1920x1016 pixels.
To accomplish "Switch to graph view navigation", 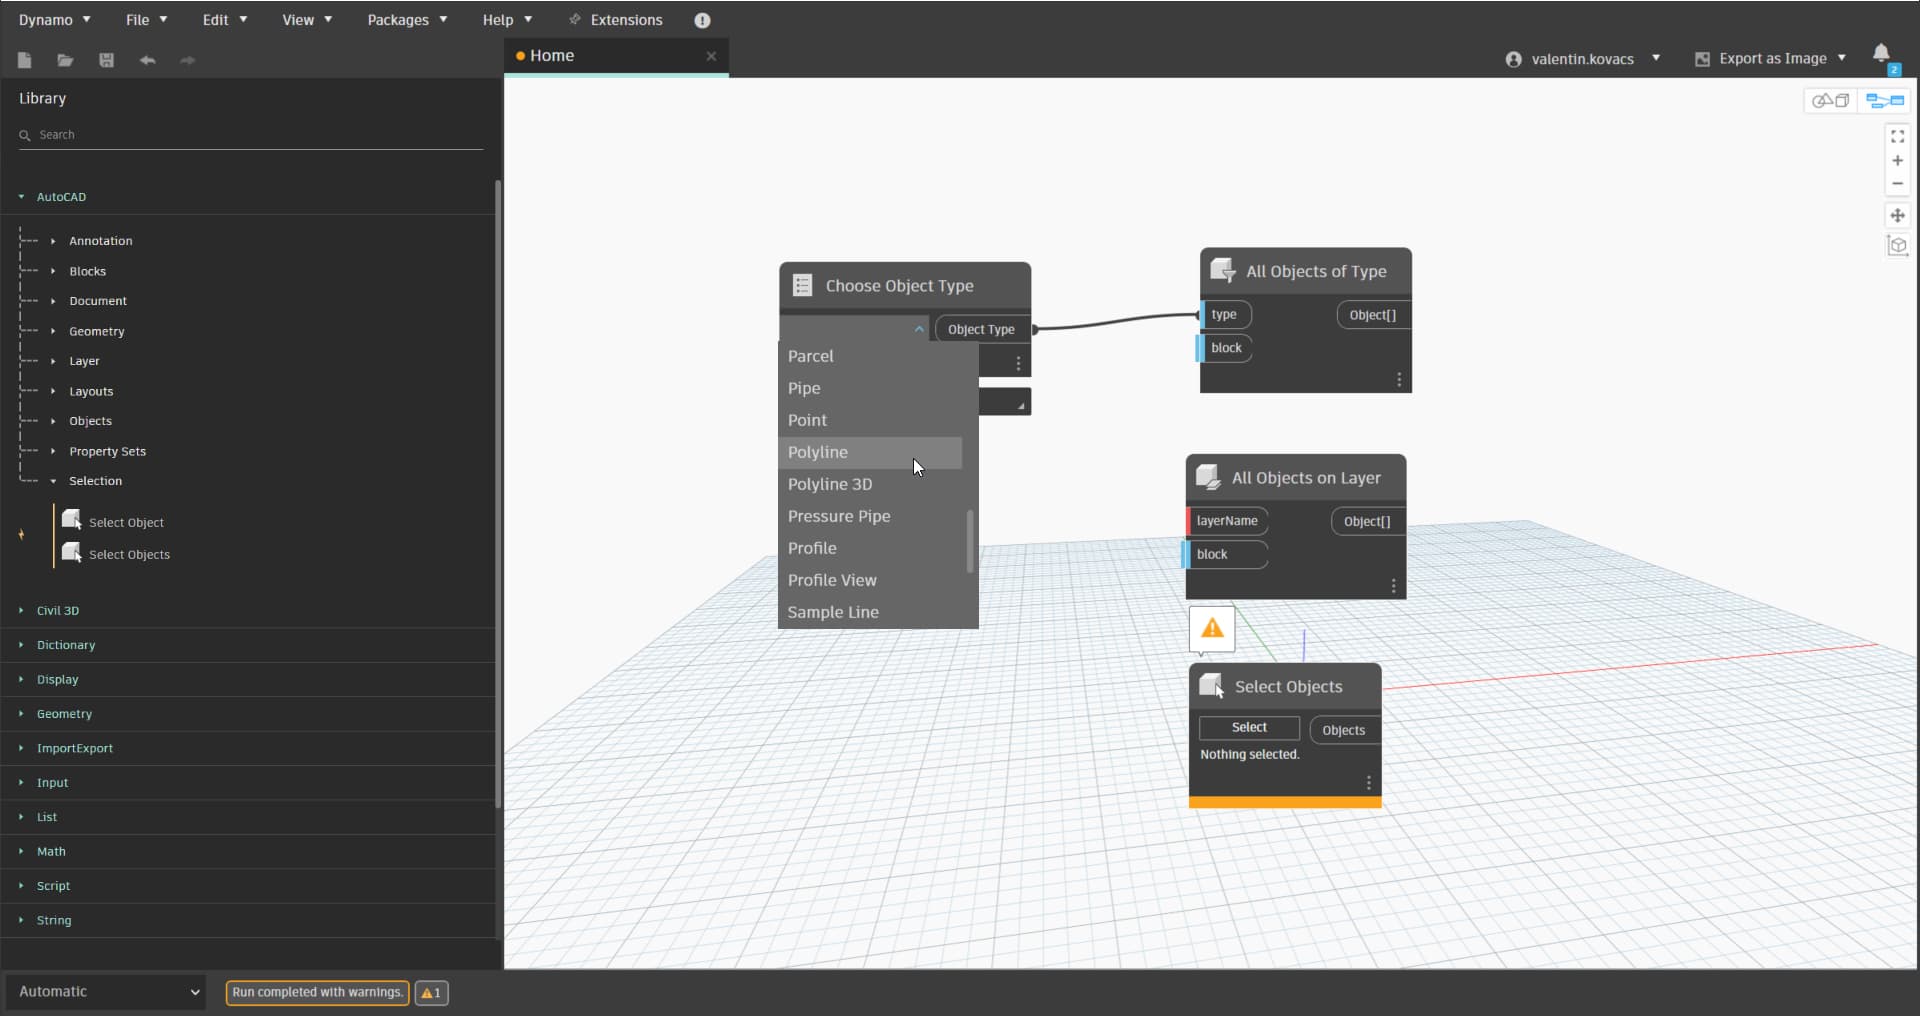I will 1884,100.
